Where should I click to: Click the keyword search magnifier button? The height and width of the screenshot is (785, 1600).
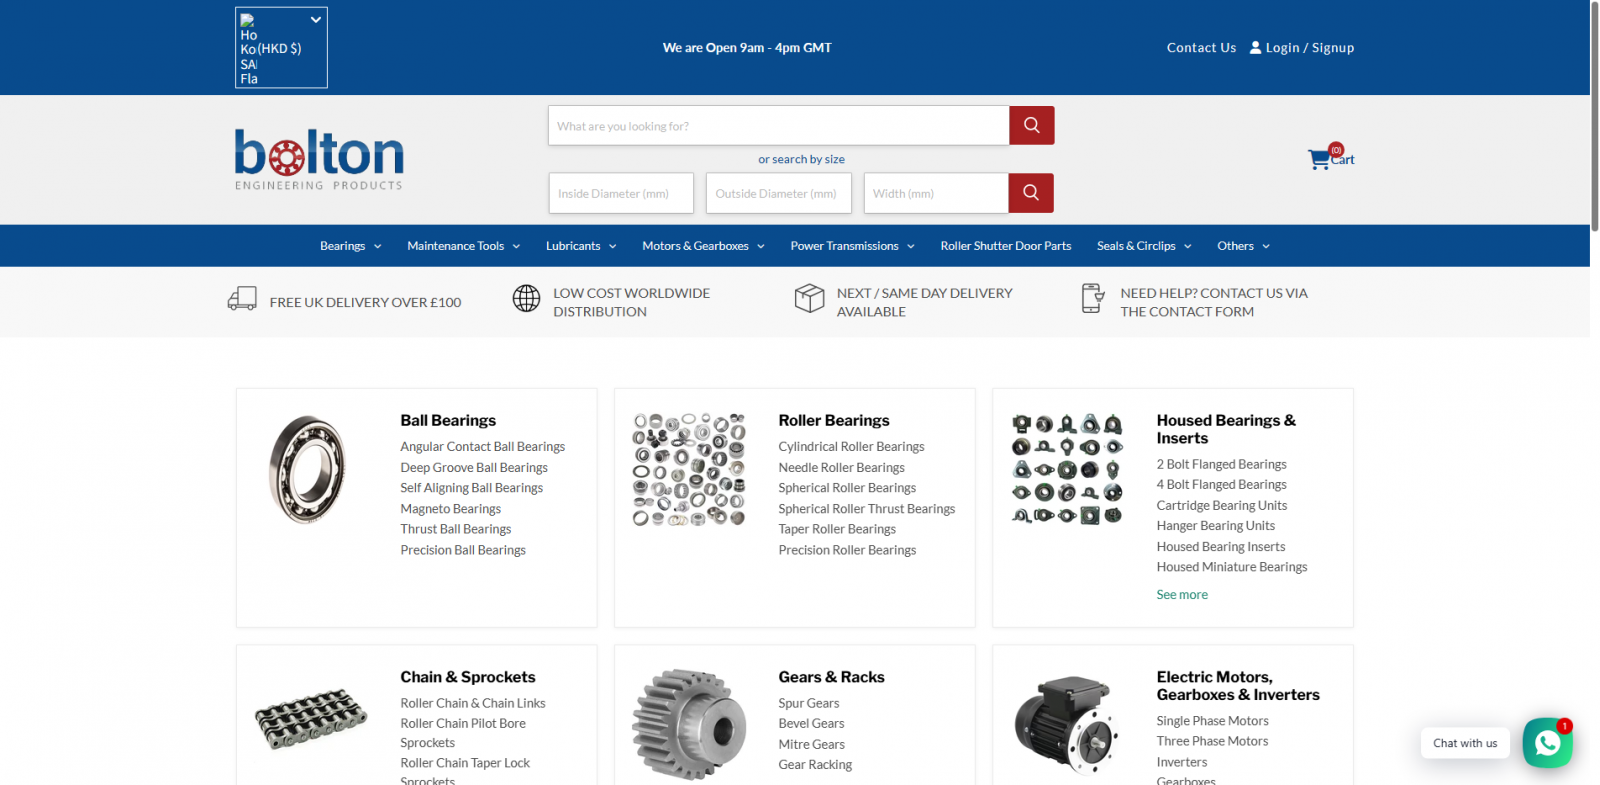tap(1031, 126)
